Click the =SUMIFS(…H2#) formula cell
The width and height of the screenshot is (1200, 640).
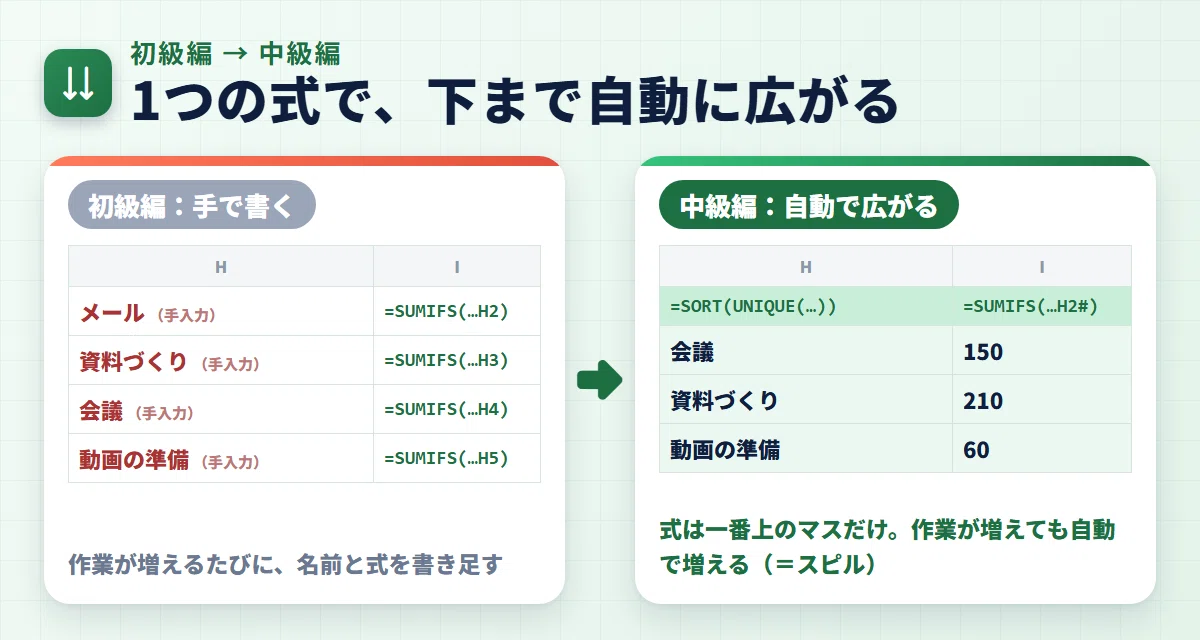[1042, 306]
